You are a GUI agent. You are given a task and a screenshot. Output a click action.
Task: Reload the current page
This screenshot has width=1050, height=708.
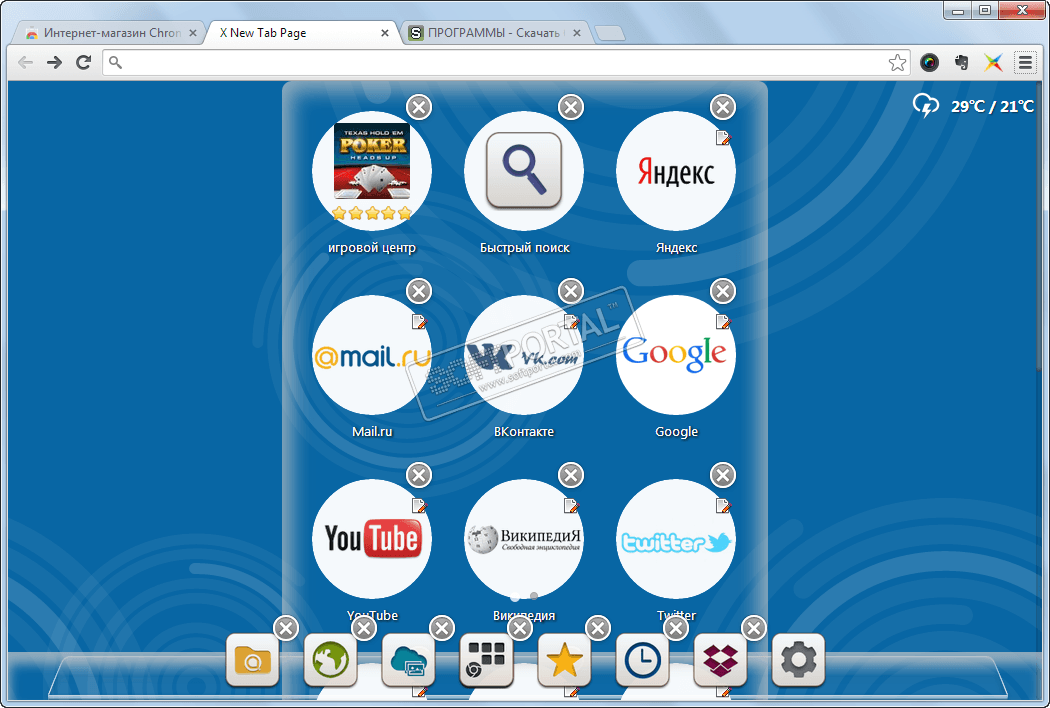[x=84, y=63]
